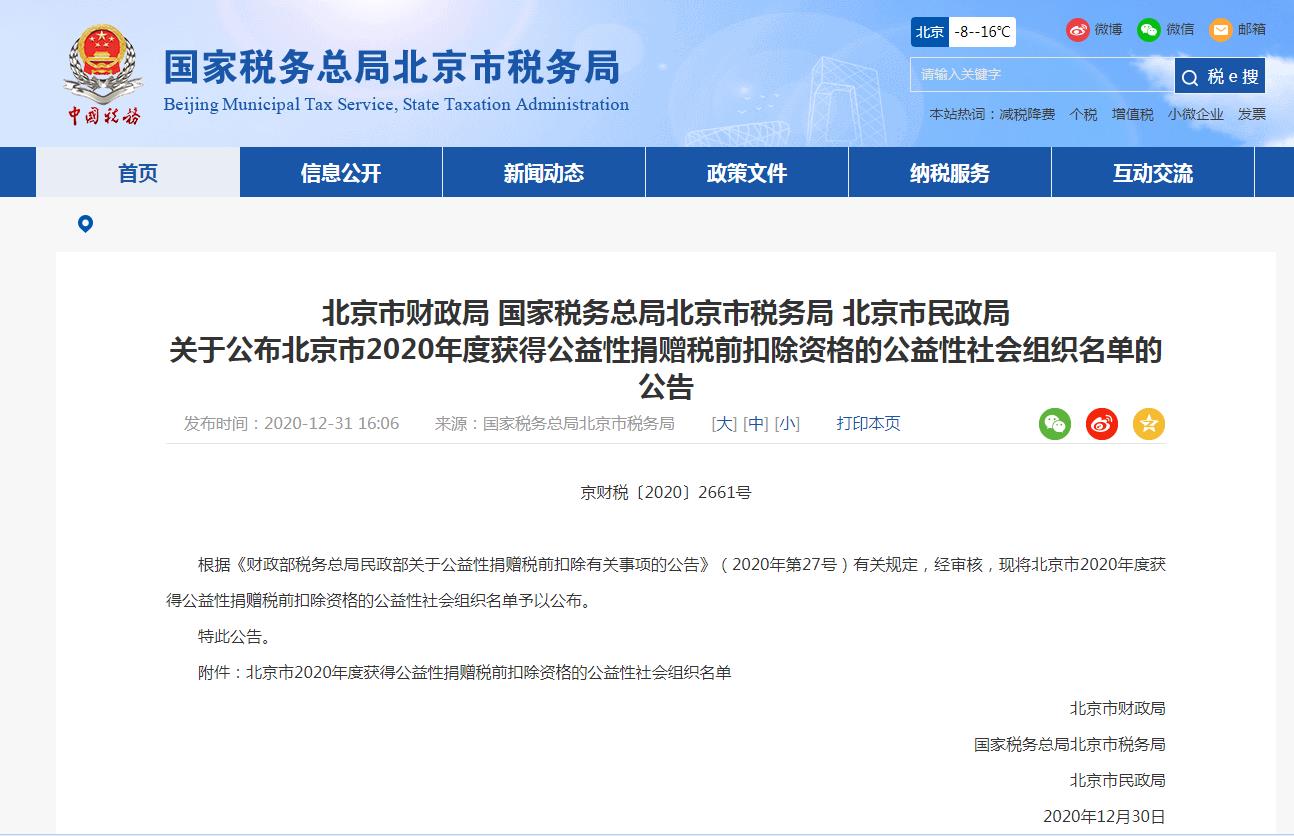Open the 政策文件 navigation menu
This screenshot has width=1294, height=836.
tap(747, 173)
